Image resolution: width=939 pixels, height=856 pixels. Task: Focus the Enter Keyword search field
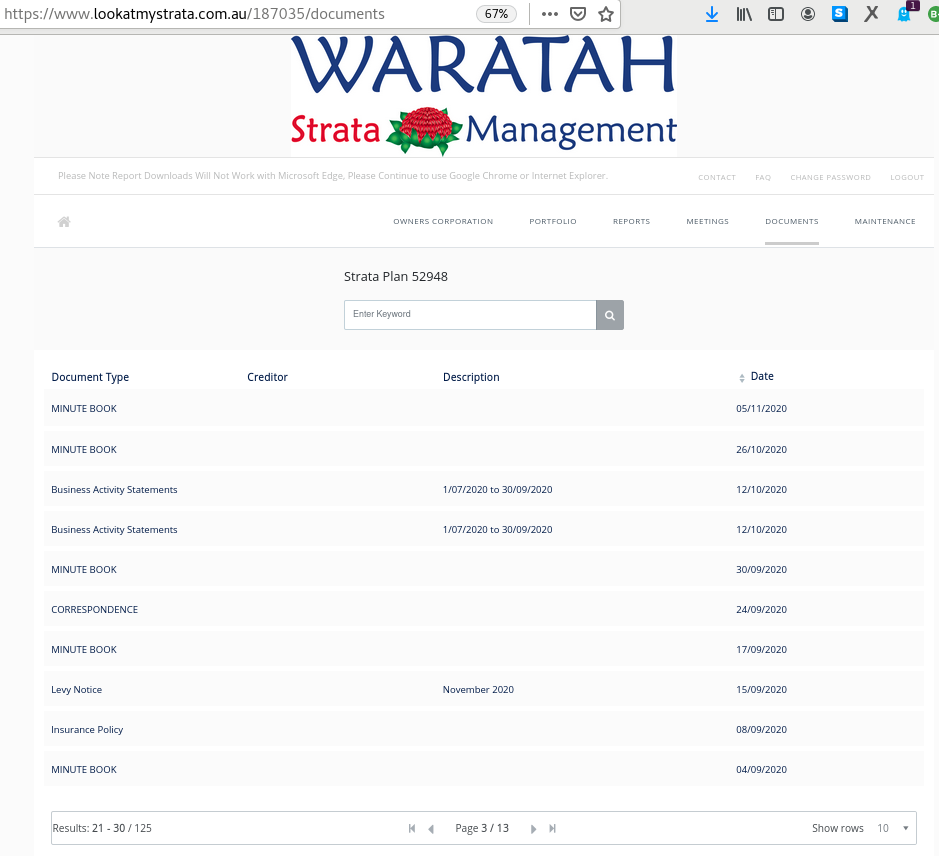click(470, 315)
